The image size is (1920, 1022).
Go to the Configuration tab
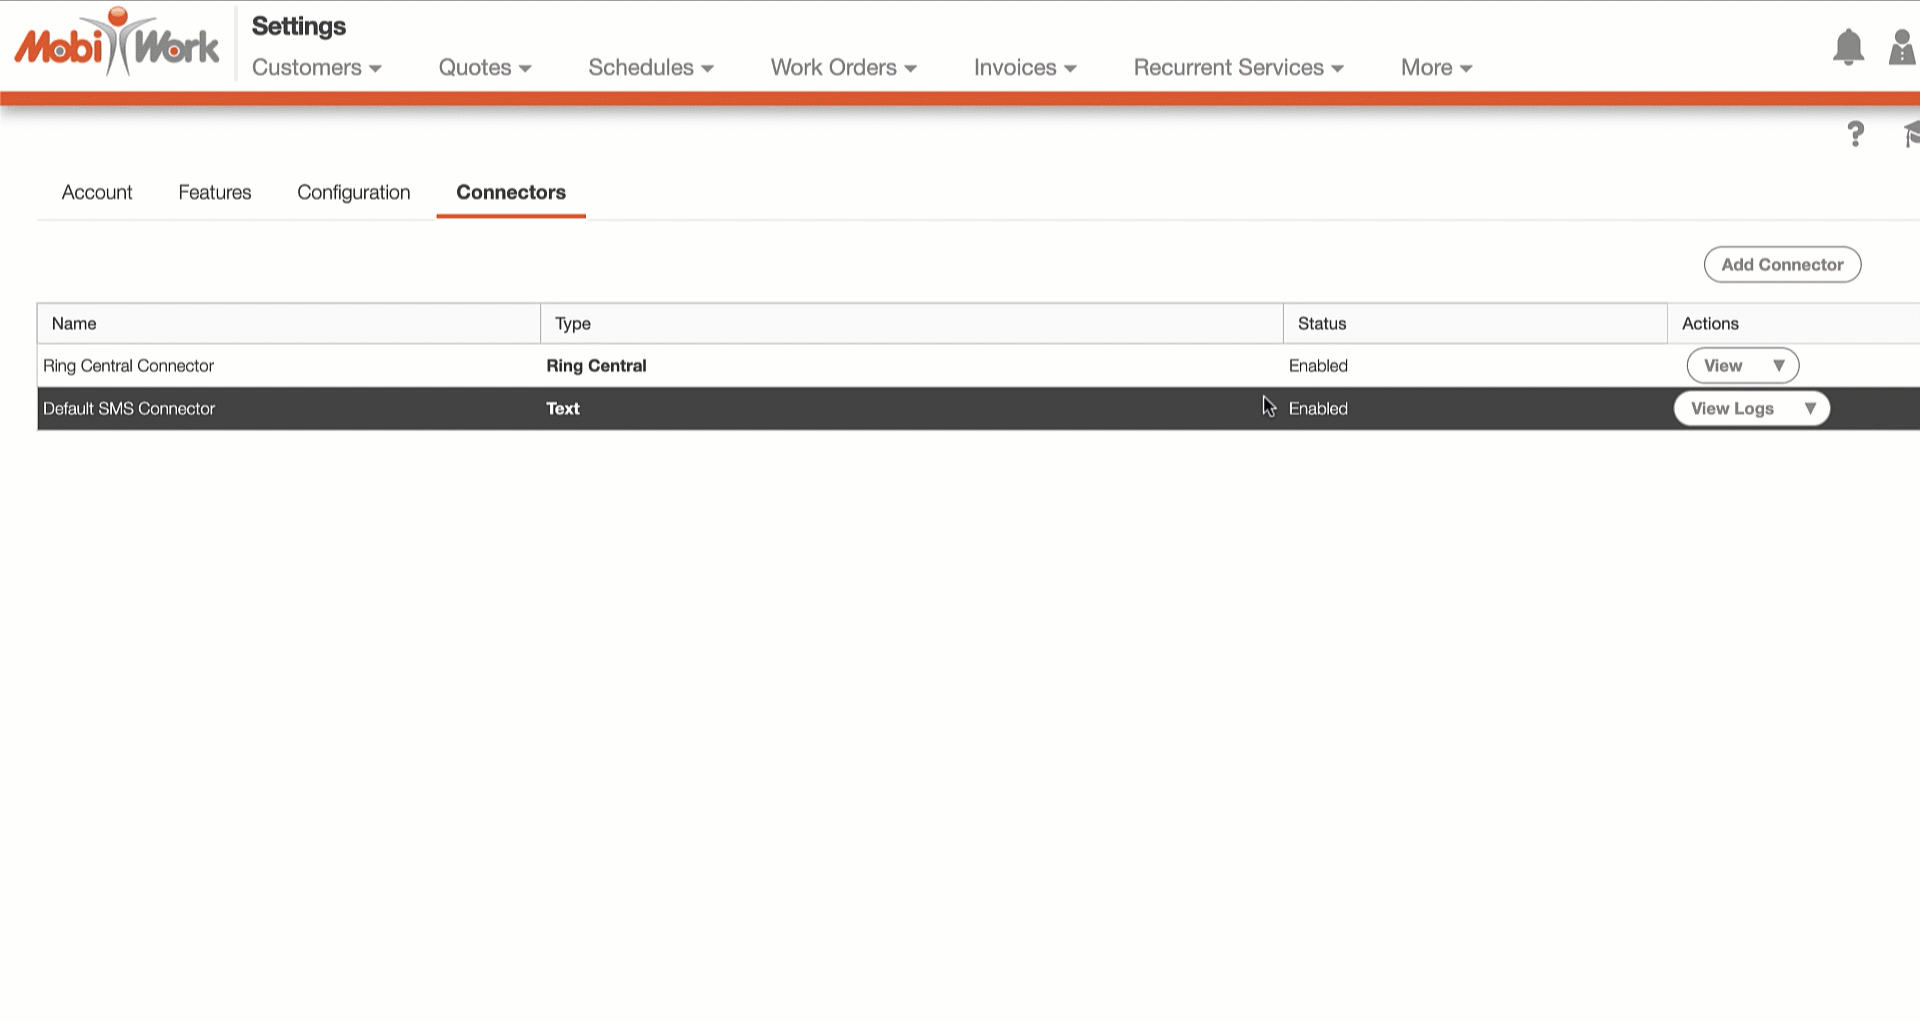click(354, 193)
